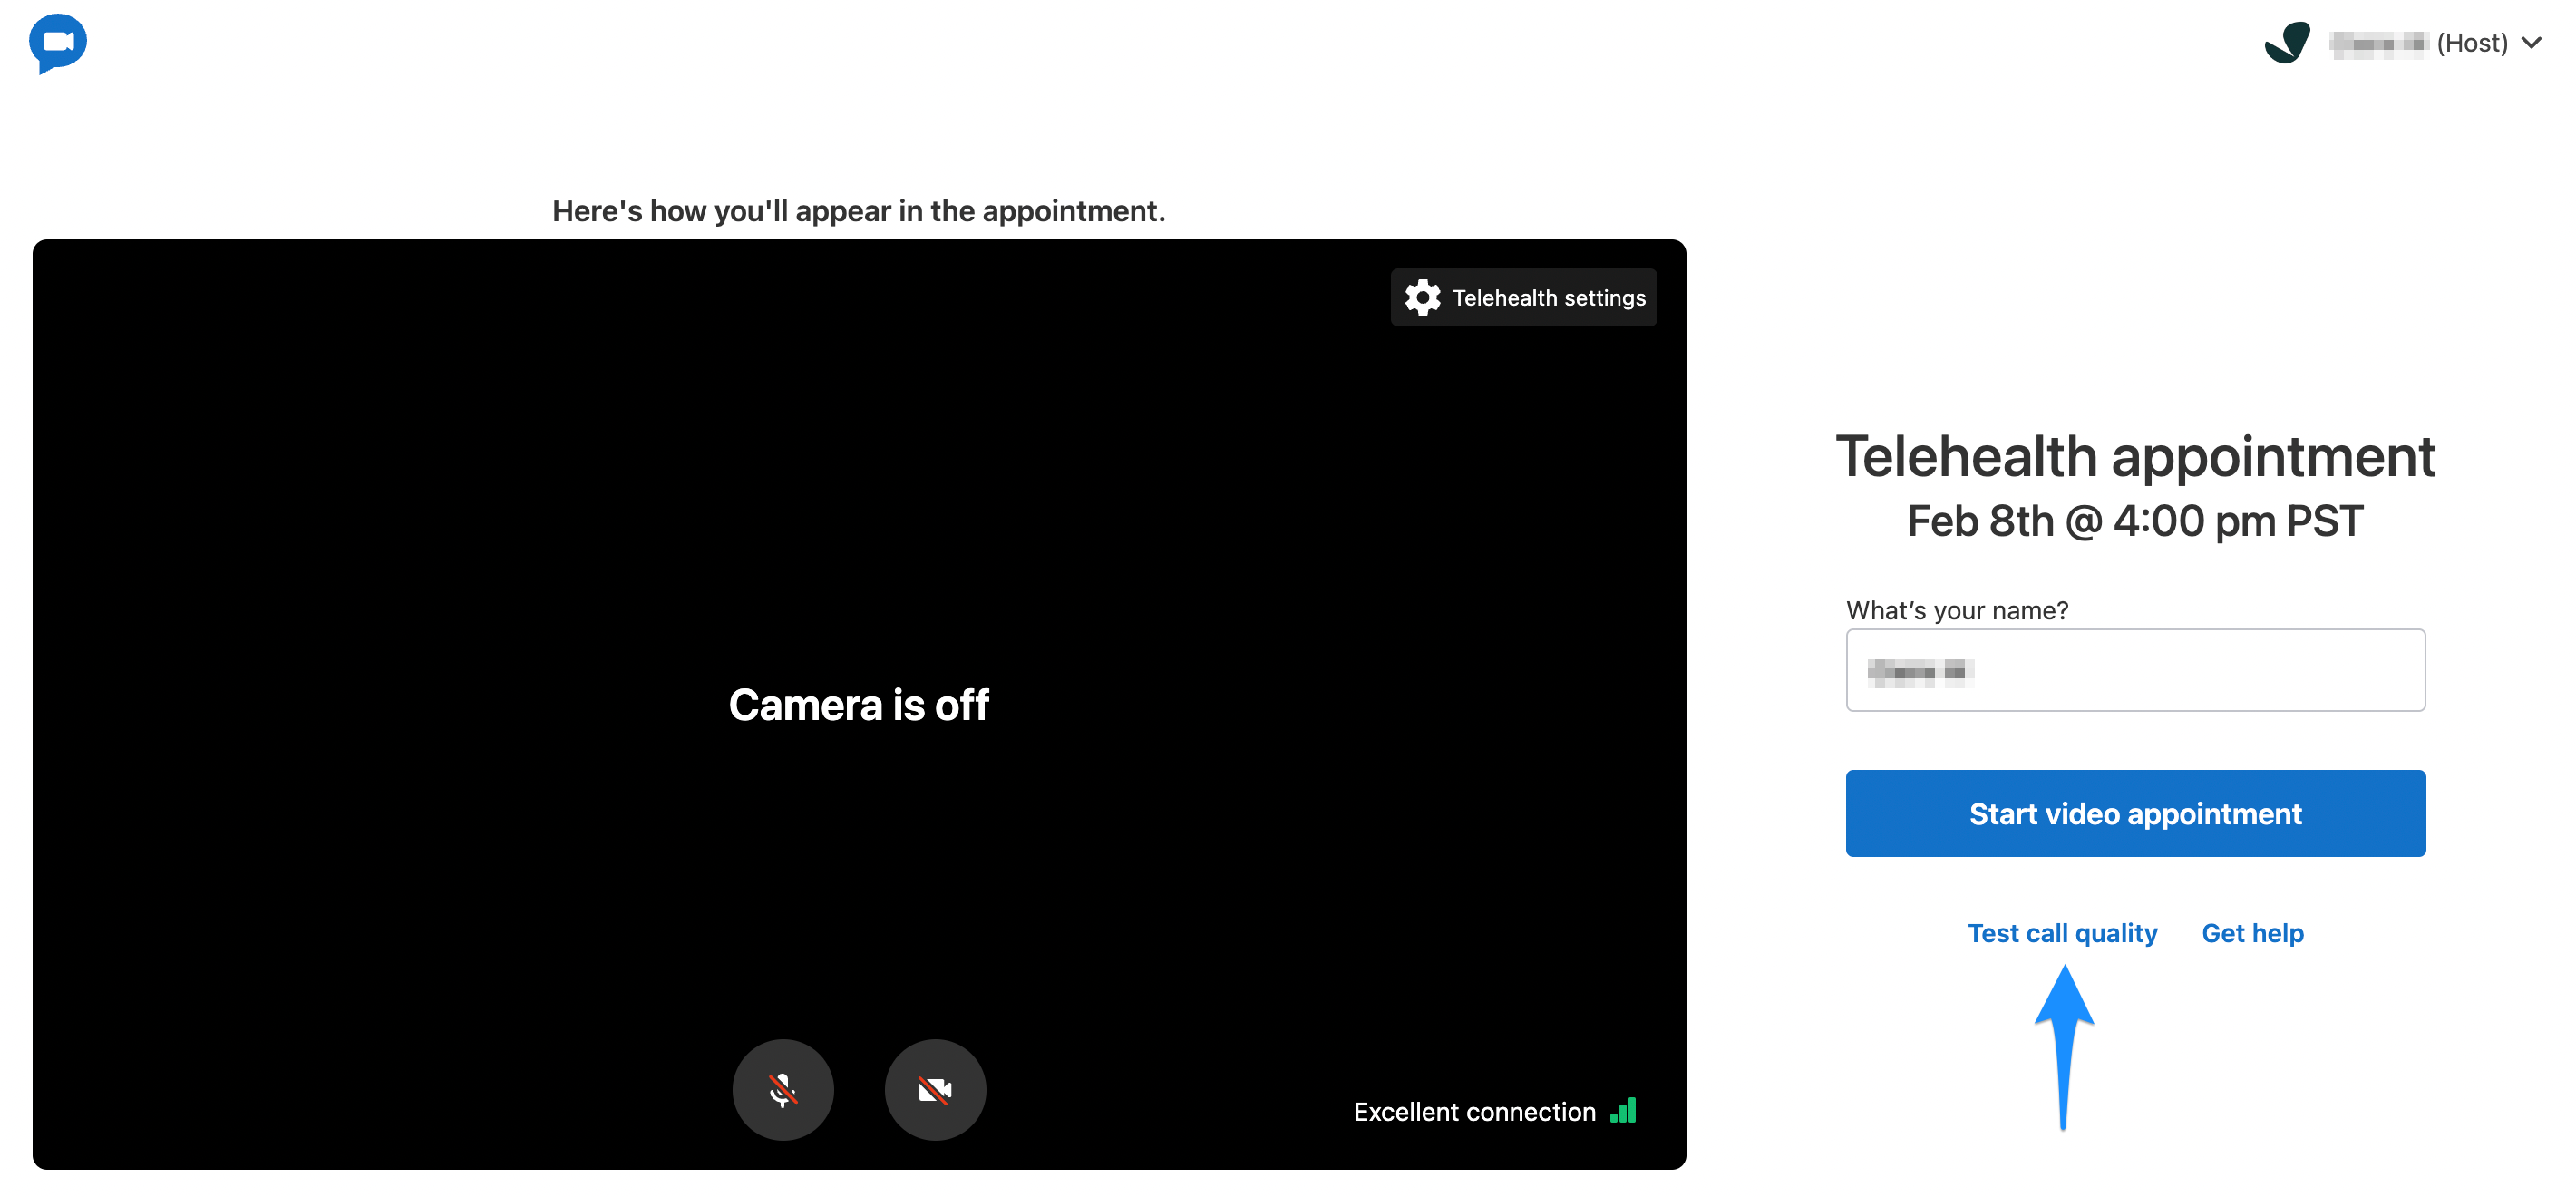Click the Camera is off preview text
2576x1197 pixels.
pyautogui.click(x=858, y=705)
